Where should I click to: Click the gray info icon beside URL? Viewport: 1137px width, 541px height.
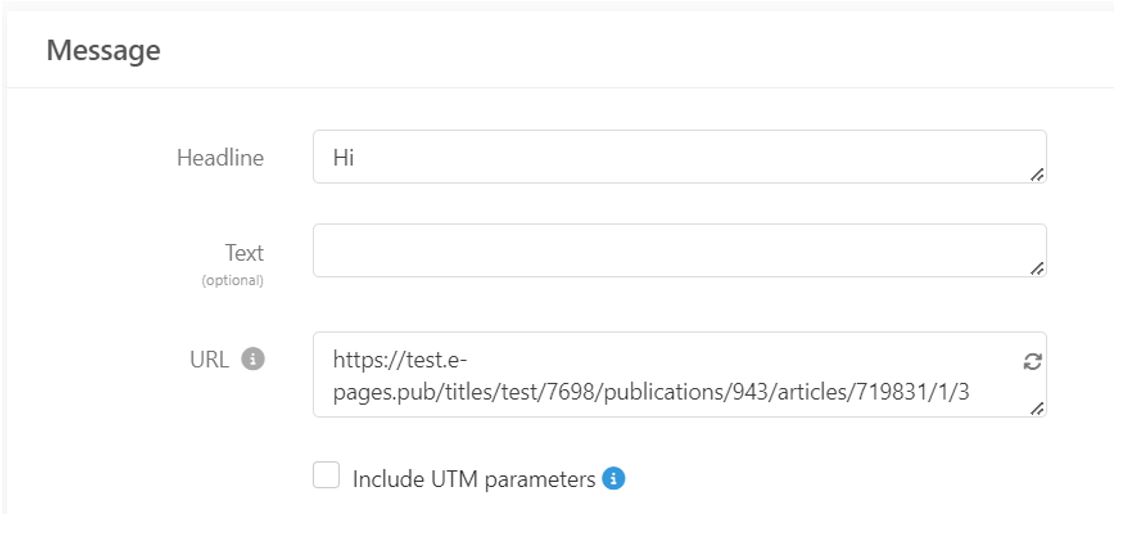pyautogui.click(x=253, y=359)
